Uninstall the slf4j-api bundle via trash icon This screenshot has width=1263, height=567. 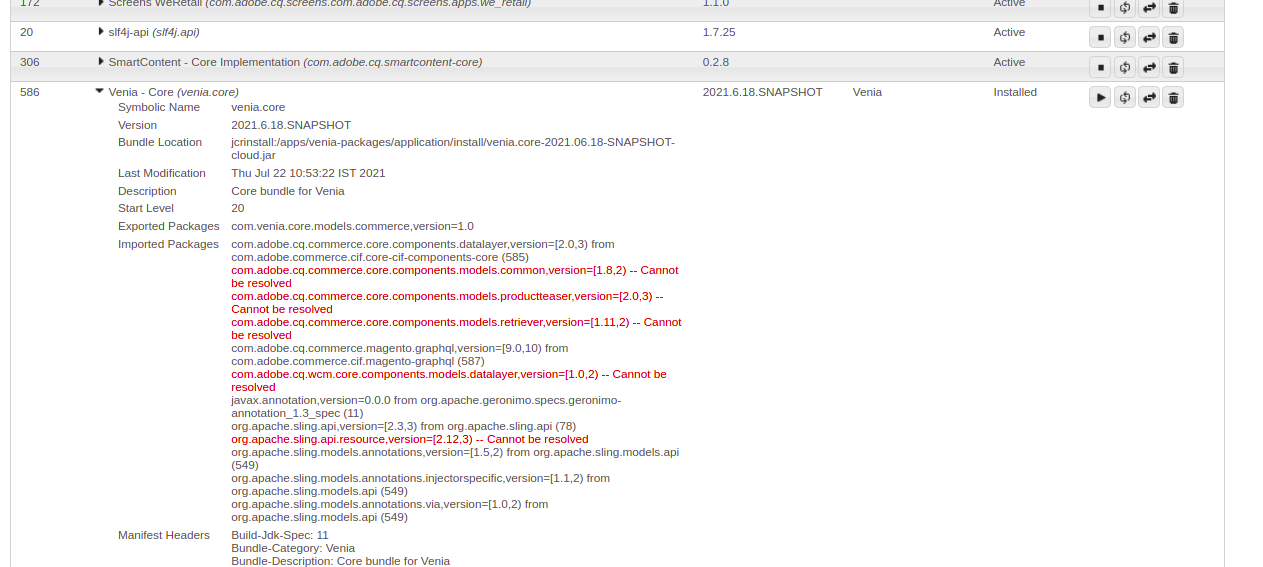pyautogui.click(x=1173, y=38)
